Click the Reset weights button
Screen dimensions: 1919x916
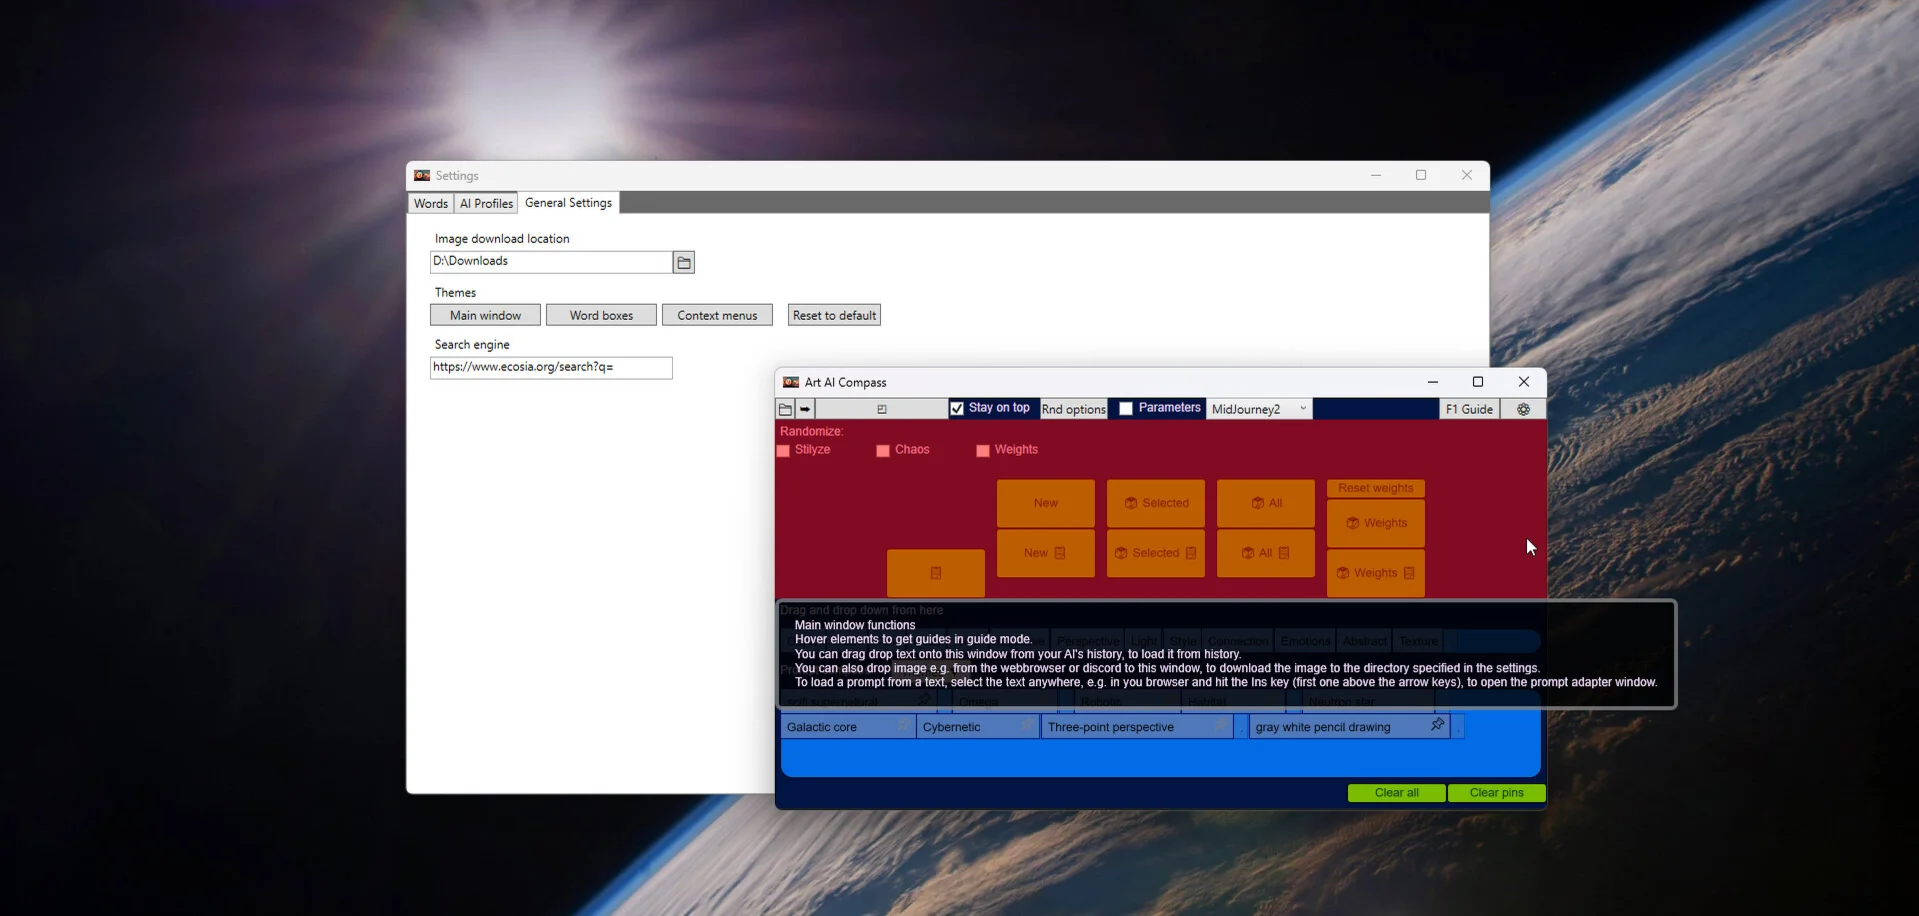click(x=1376, y=488)
